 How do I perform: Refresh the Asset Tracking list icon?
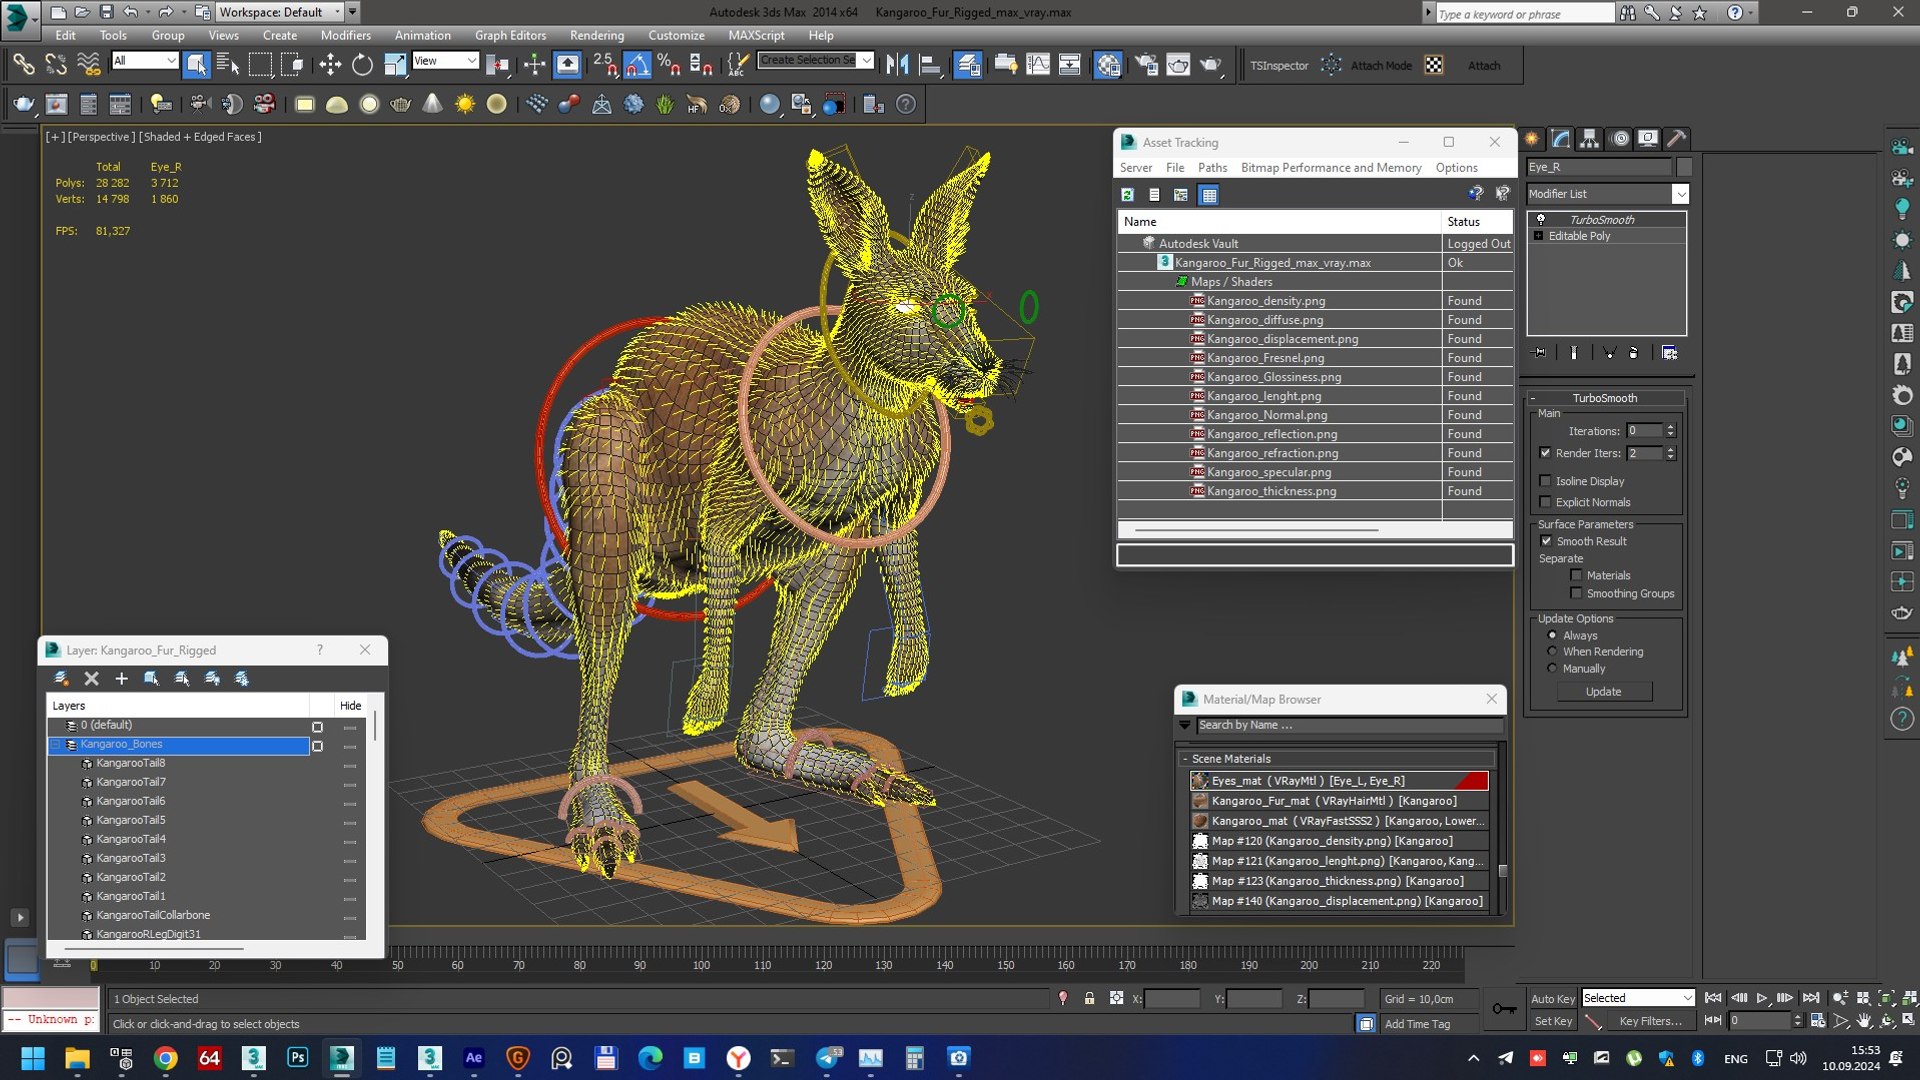click(1127, 195)
